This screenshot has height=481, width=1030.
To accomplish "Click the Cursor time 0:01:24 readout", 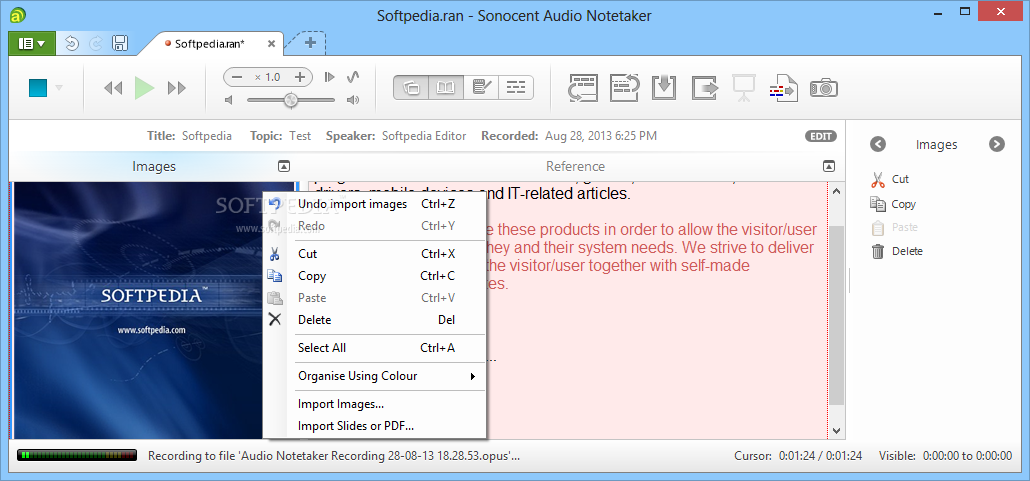I will pos(796,455).
